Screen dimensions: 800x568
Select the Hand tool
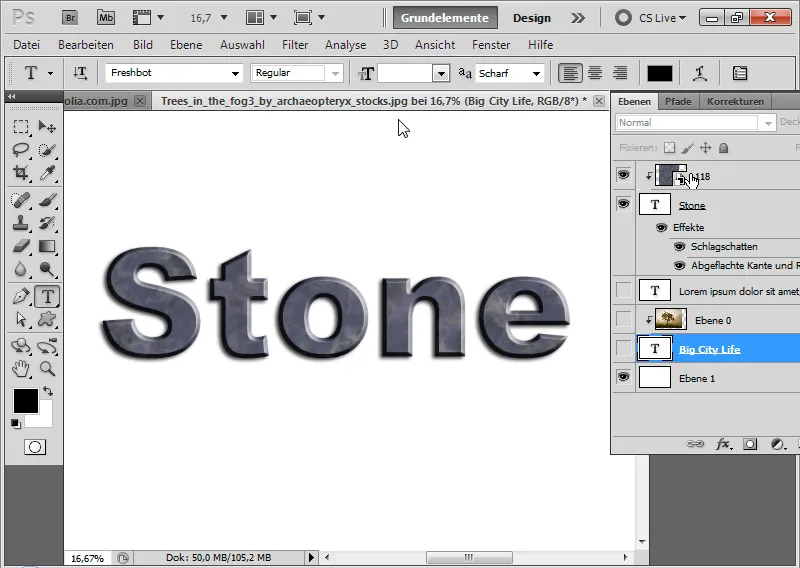[x=21, y=368]
